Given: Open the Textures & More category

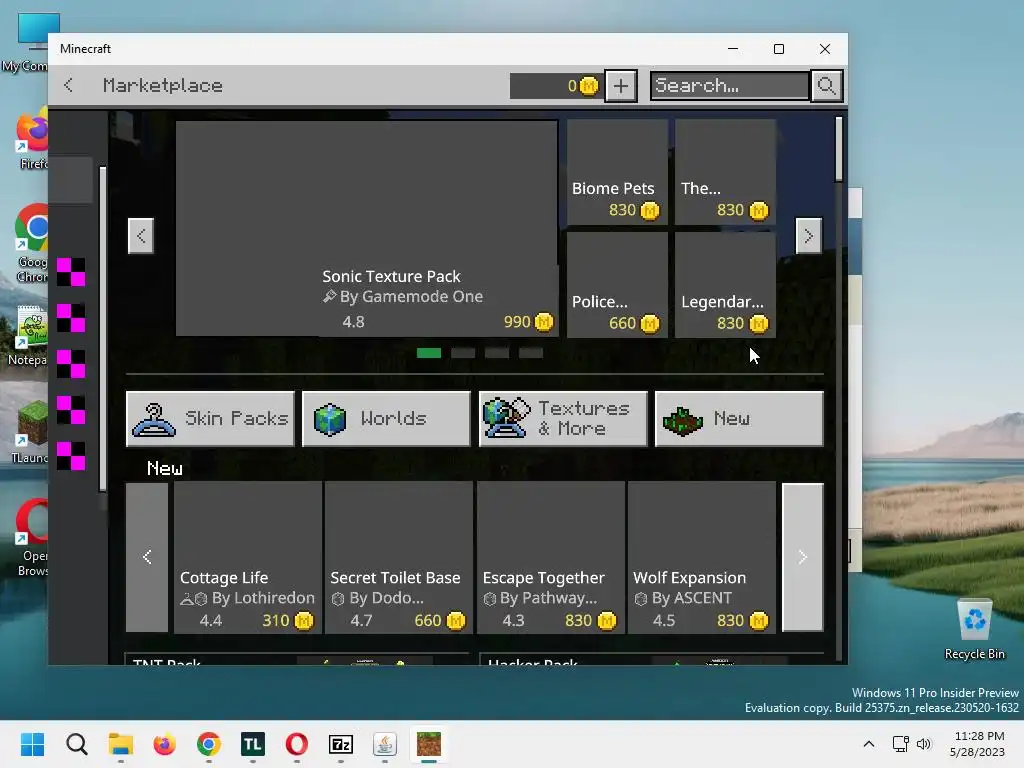Looking at the screenshot, I should click(x=563, y=419).
